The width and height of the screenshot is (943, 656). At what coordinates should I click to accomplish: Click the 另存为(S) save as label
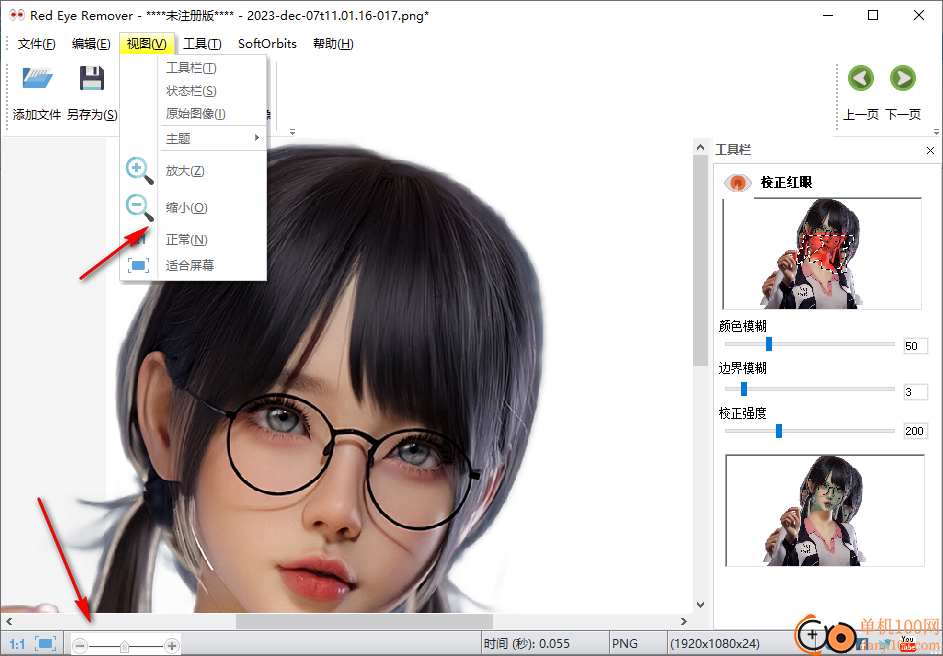(92, 115)
